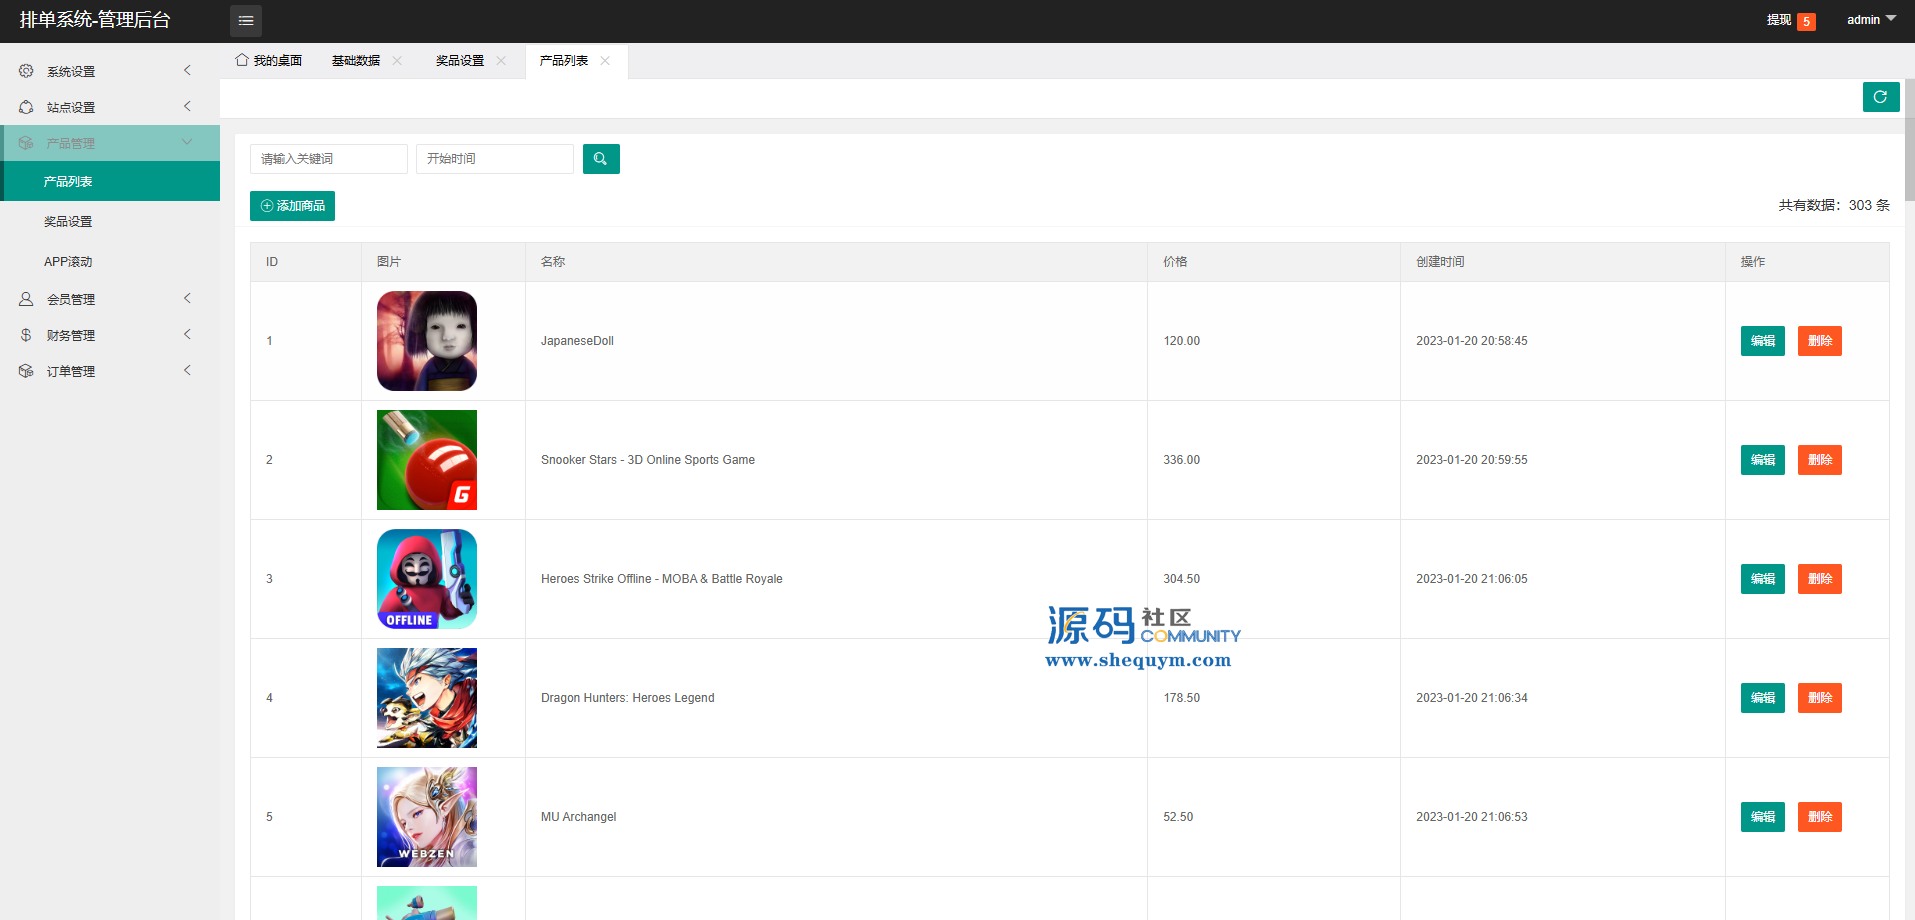Delete the JapaneseDoll product
This screenshot has width=1915, height=920.
[x=1820, y=341]
